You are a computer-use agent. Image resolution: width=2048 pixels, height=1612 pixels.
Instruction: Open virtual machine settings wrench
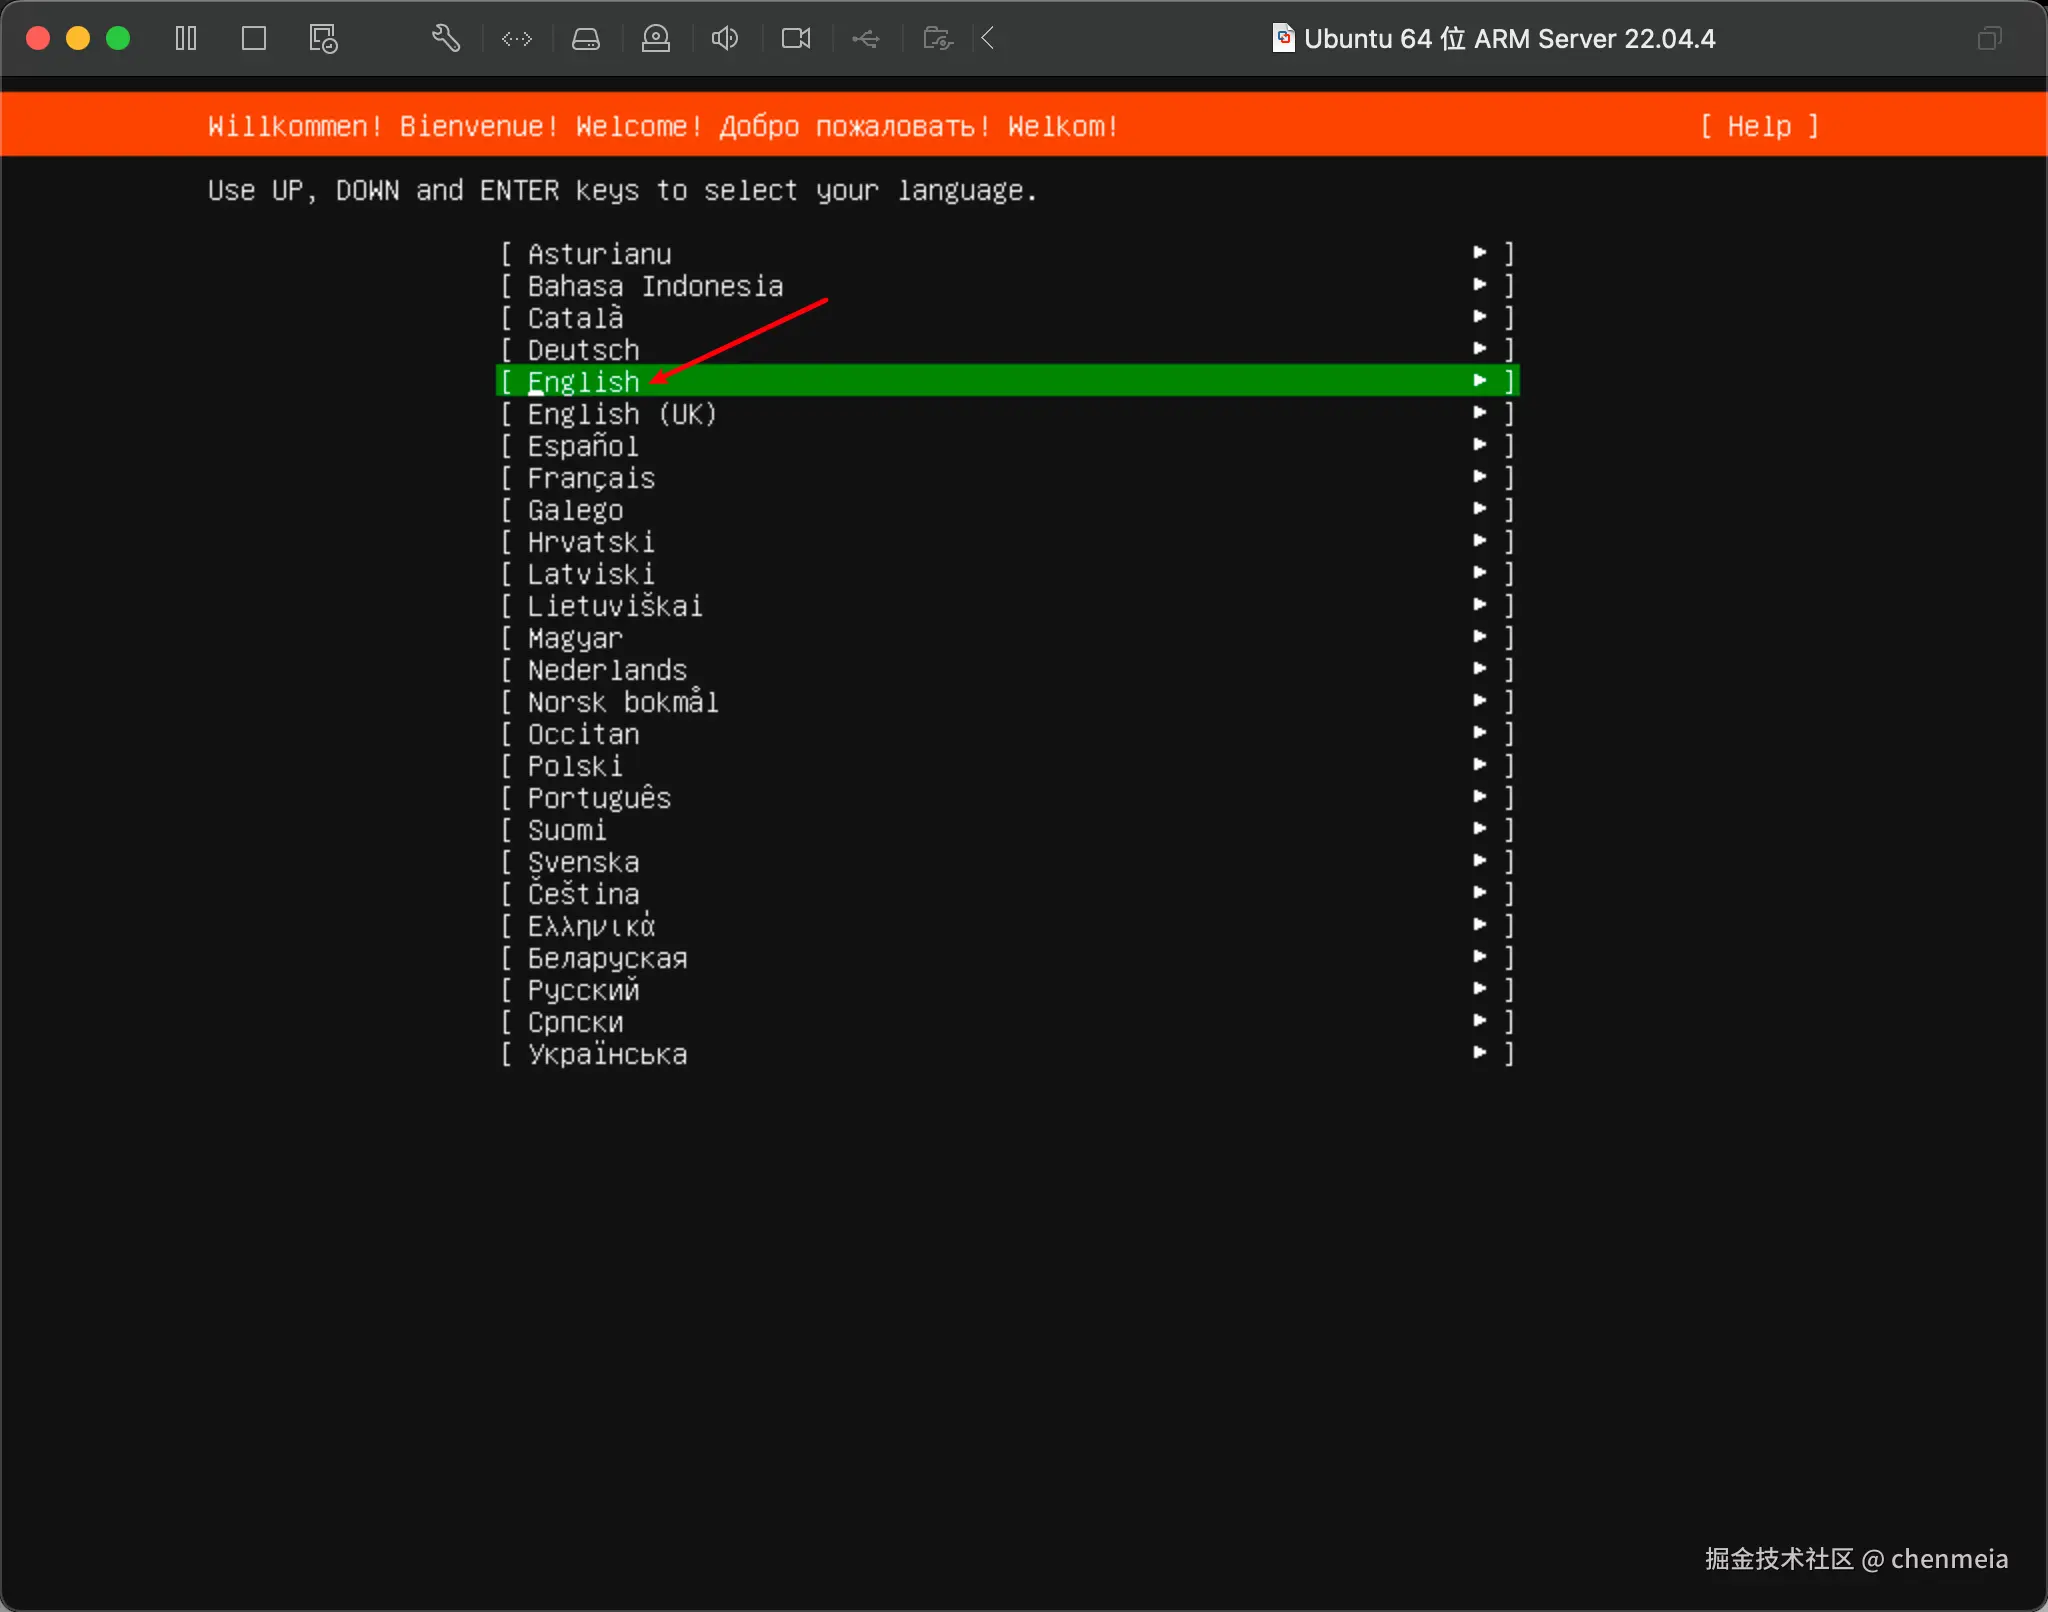pos(446,39)
